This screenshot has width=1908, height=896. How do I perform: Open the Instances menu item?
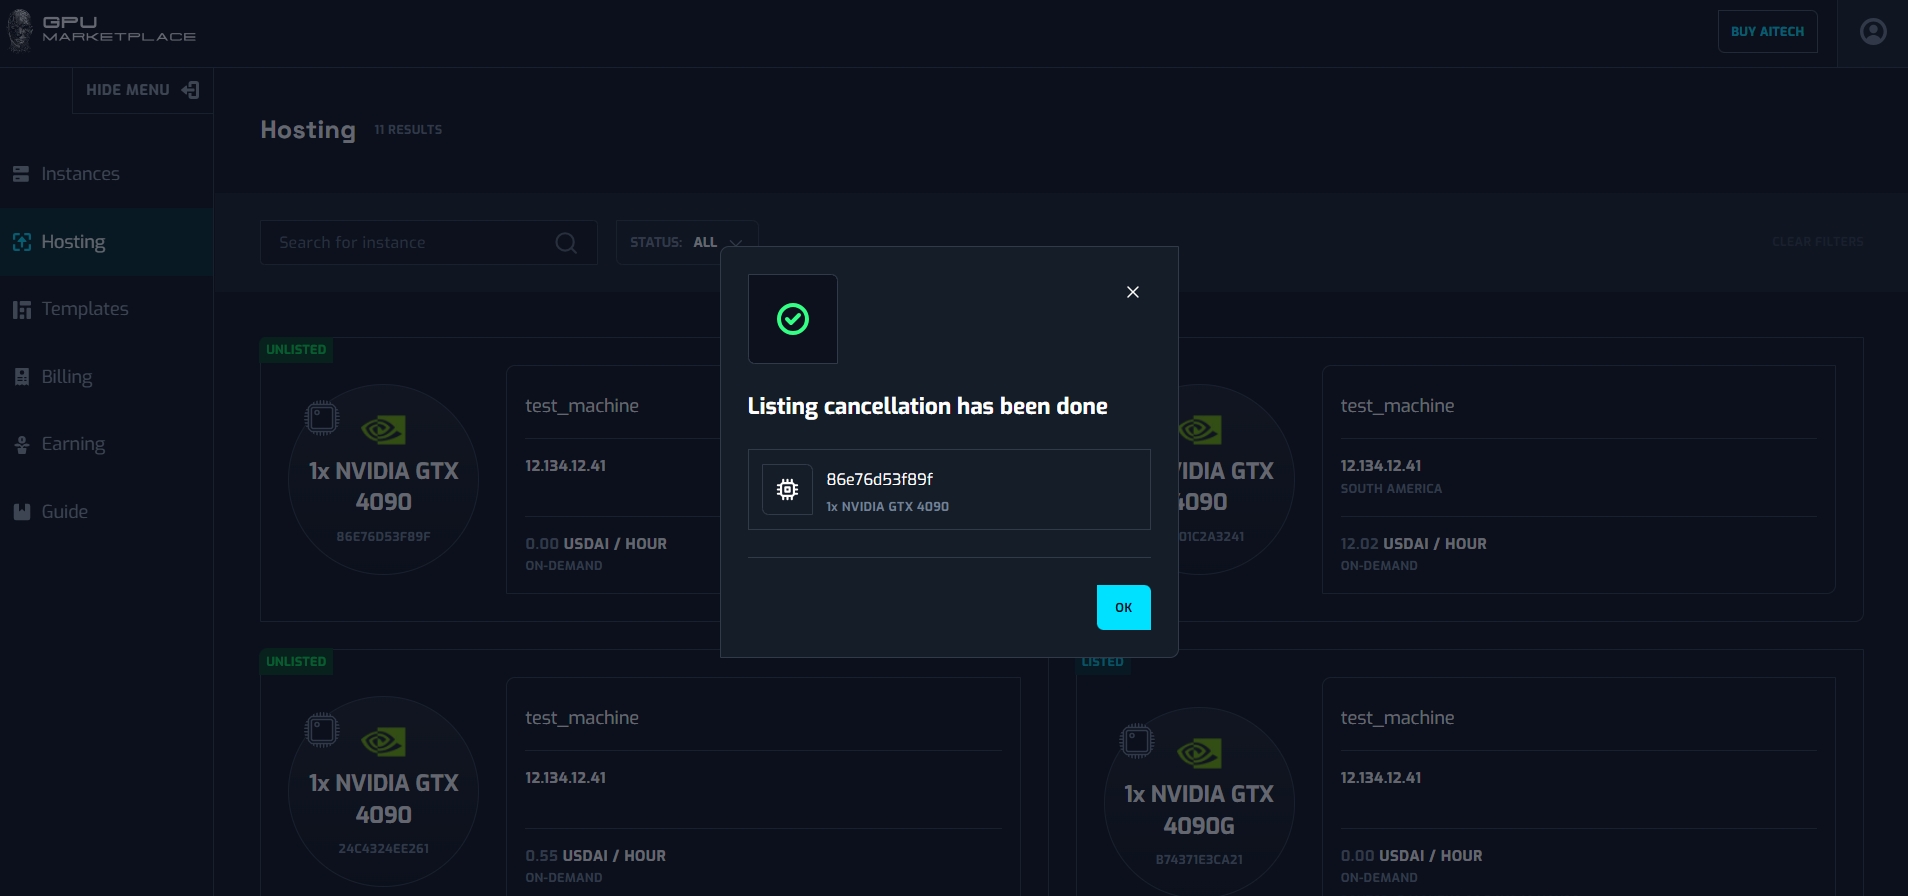pyautogui.click(x=80, y=174)
